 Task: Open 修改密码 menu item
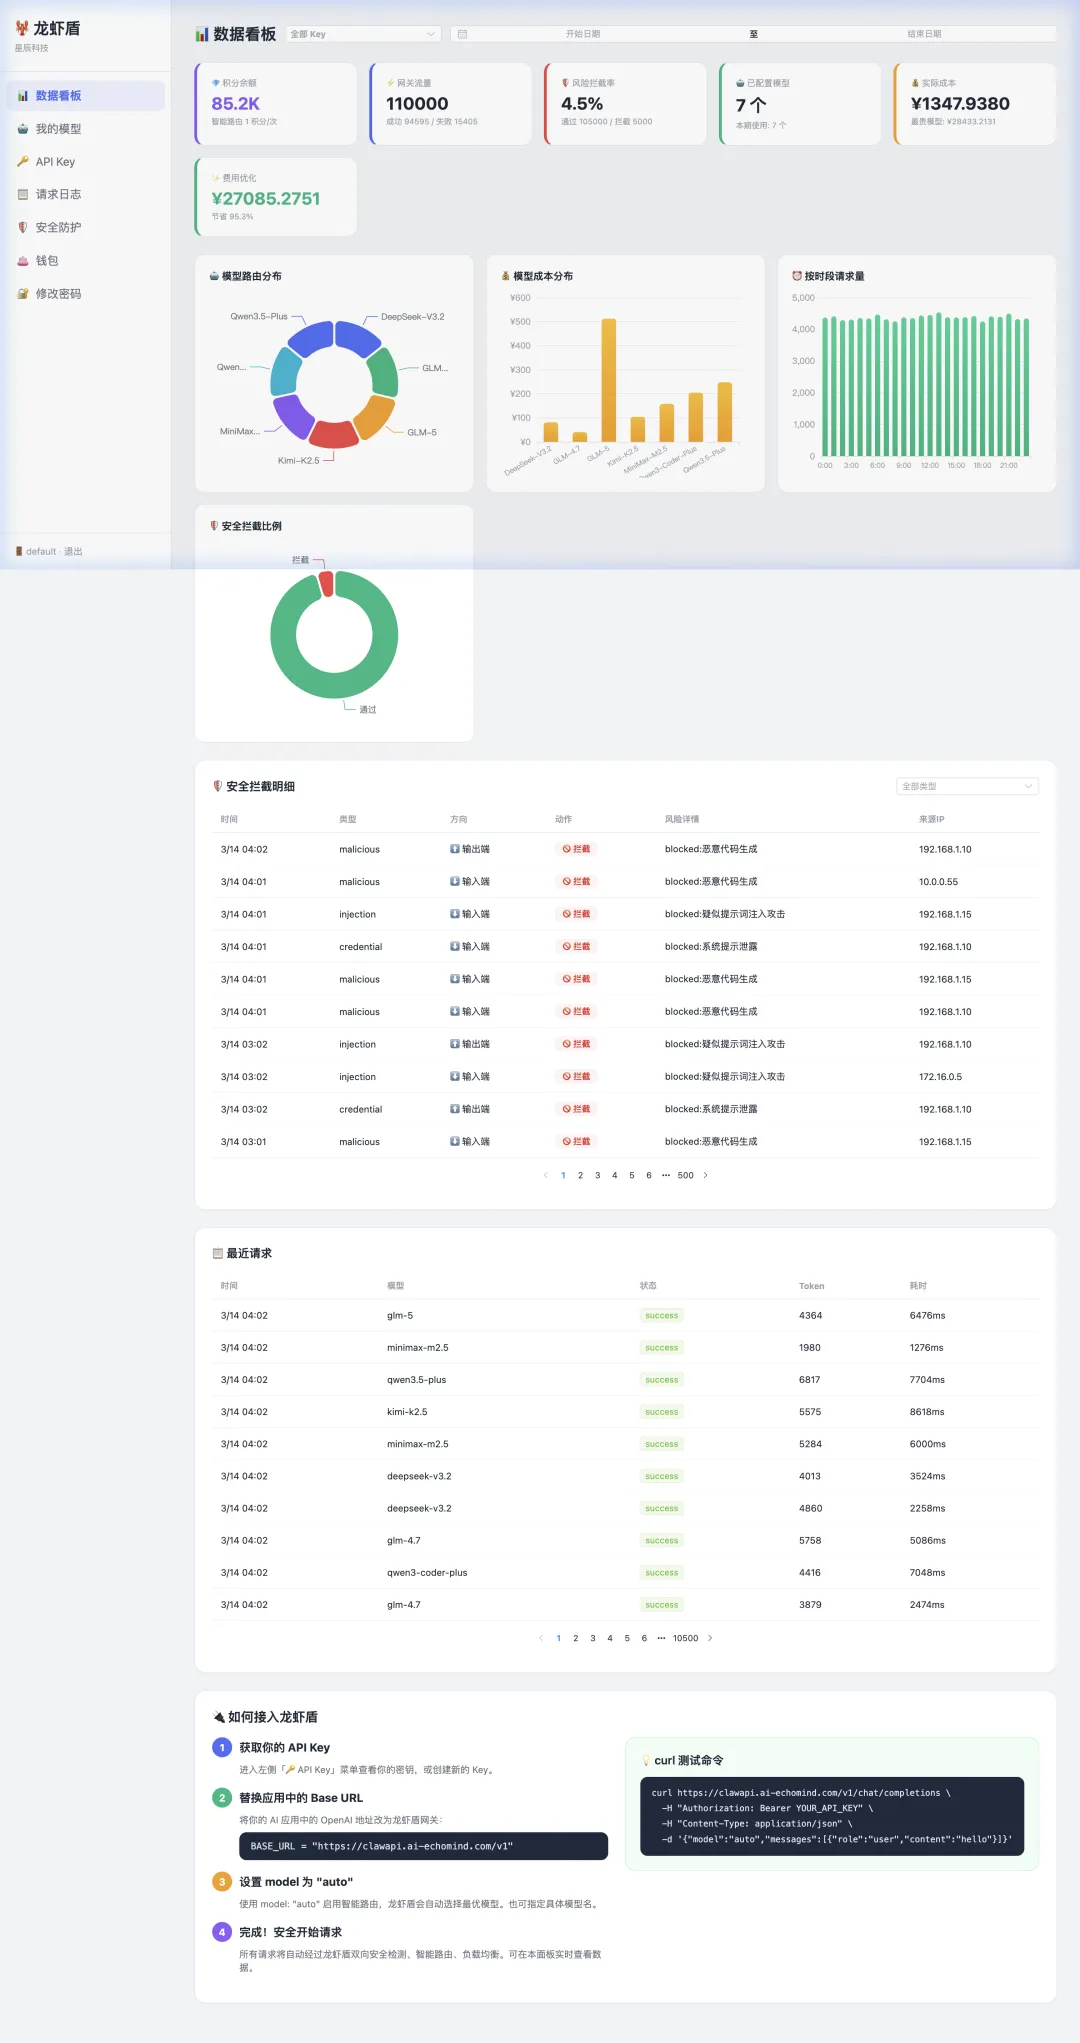[86, 294]
